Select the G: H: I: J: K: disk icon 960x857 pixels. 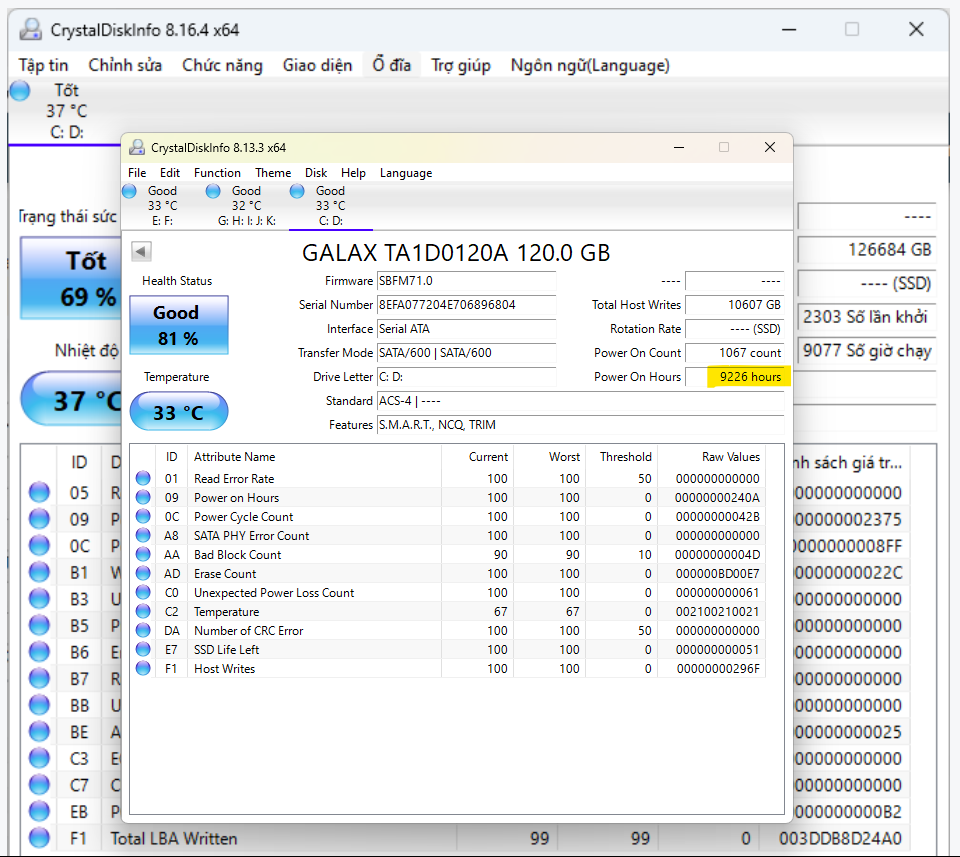coord(213,191)
